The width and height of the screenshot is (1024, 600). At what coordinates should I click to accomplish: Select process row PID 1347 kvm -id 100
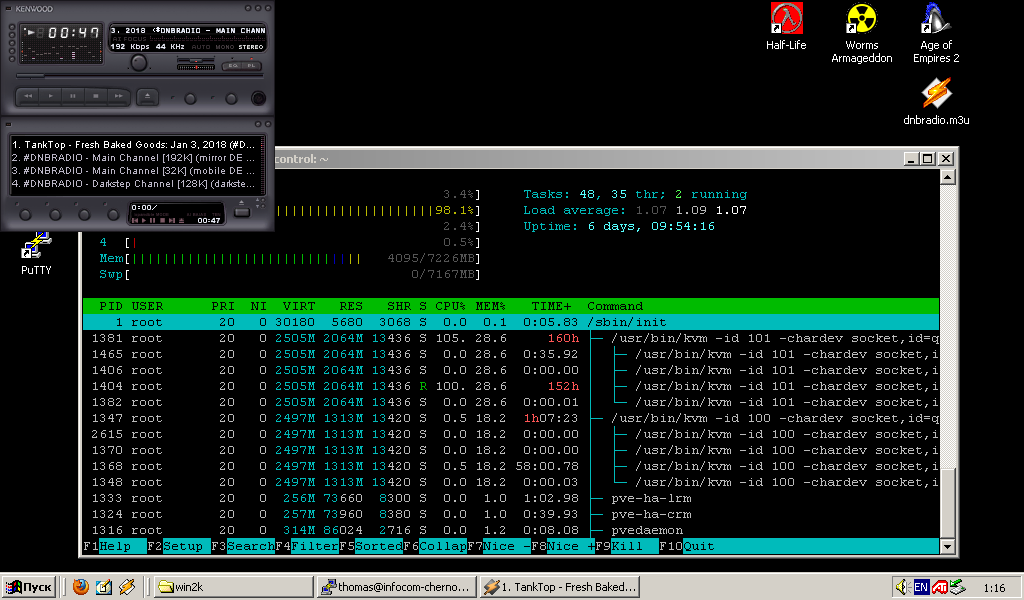tap(511, 418)
